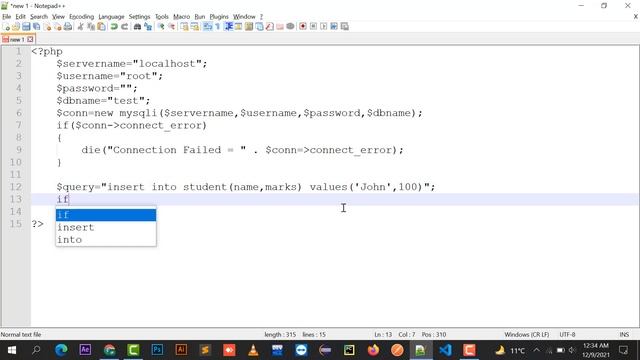Choose 'into' in the autocomplete list
The width and height of the screenshot is (640, 360).
tap(106, 240)
